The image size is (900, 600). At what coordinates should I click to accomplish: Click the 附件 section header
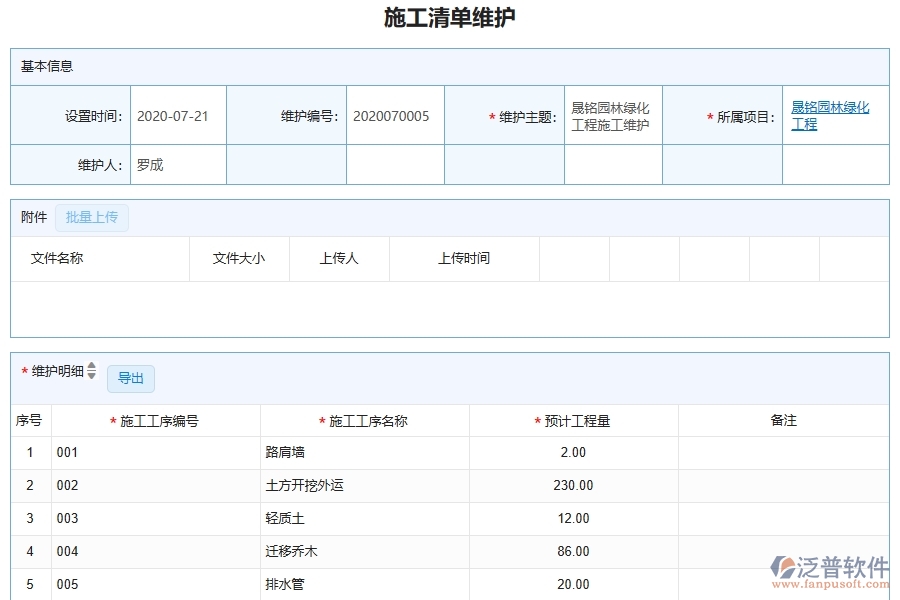[x=31, y=217]
